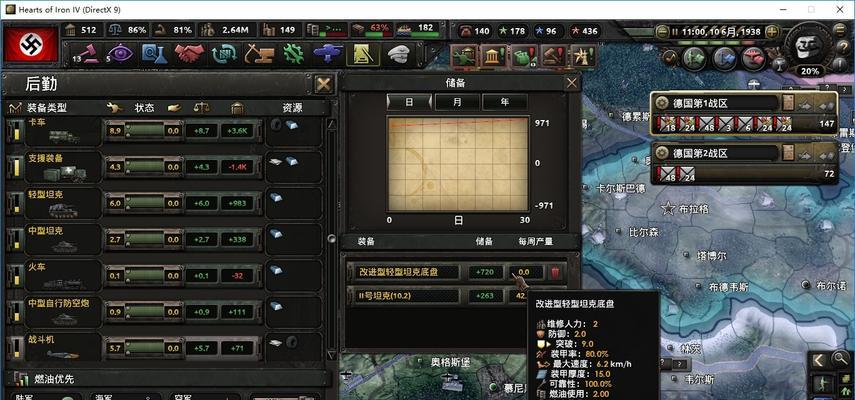855x400 pixels.
Task: Close the 储备 stockpile window
Action: pos(571,83)
